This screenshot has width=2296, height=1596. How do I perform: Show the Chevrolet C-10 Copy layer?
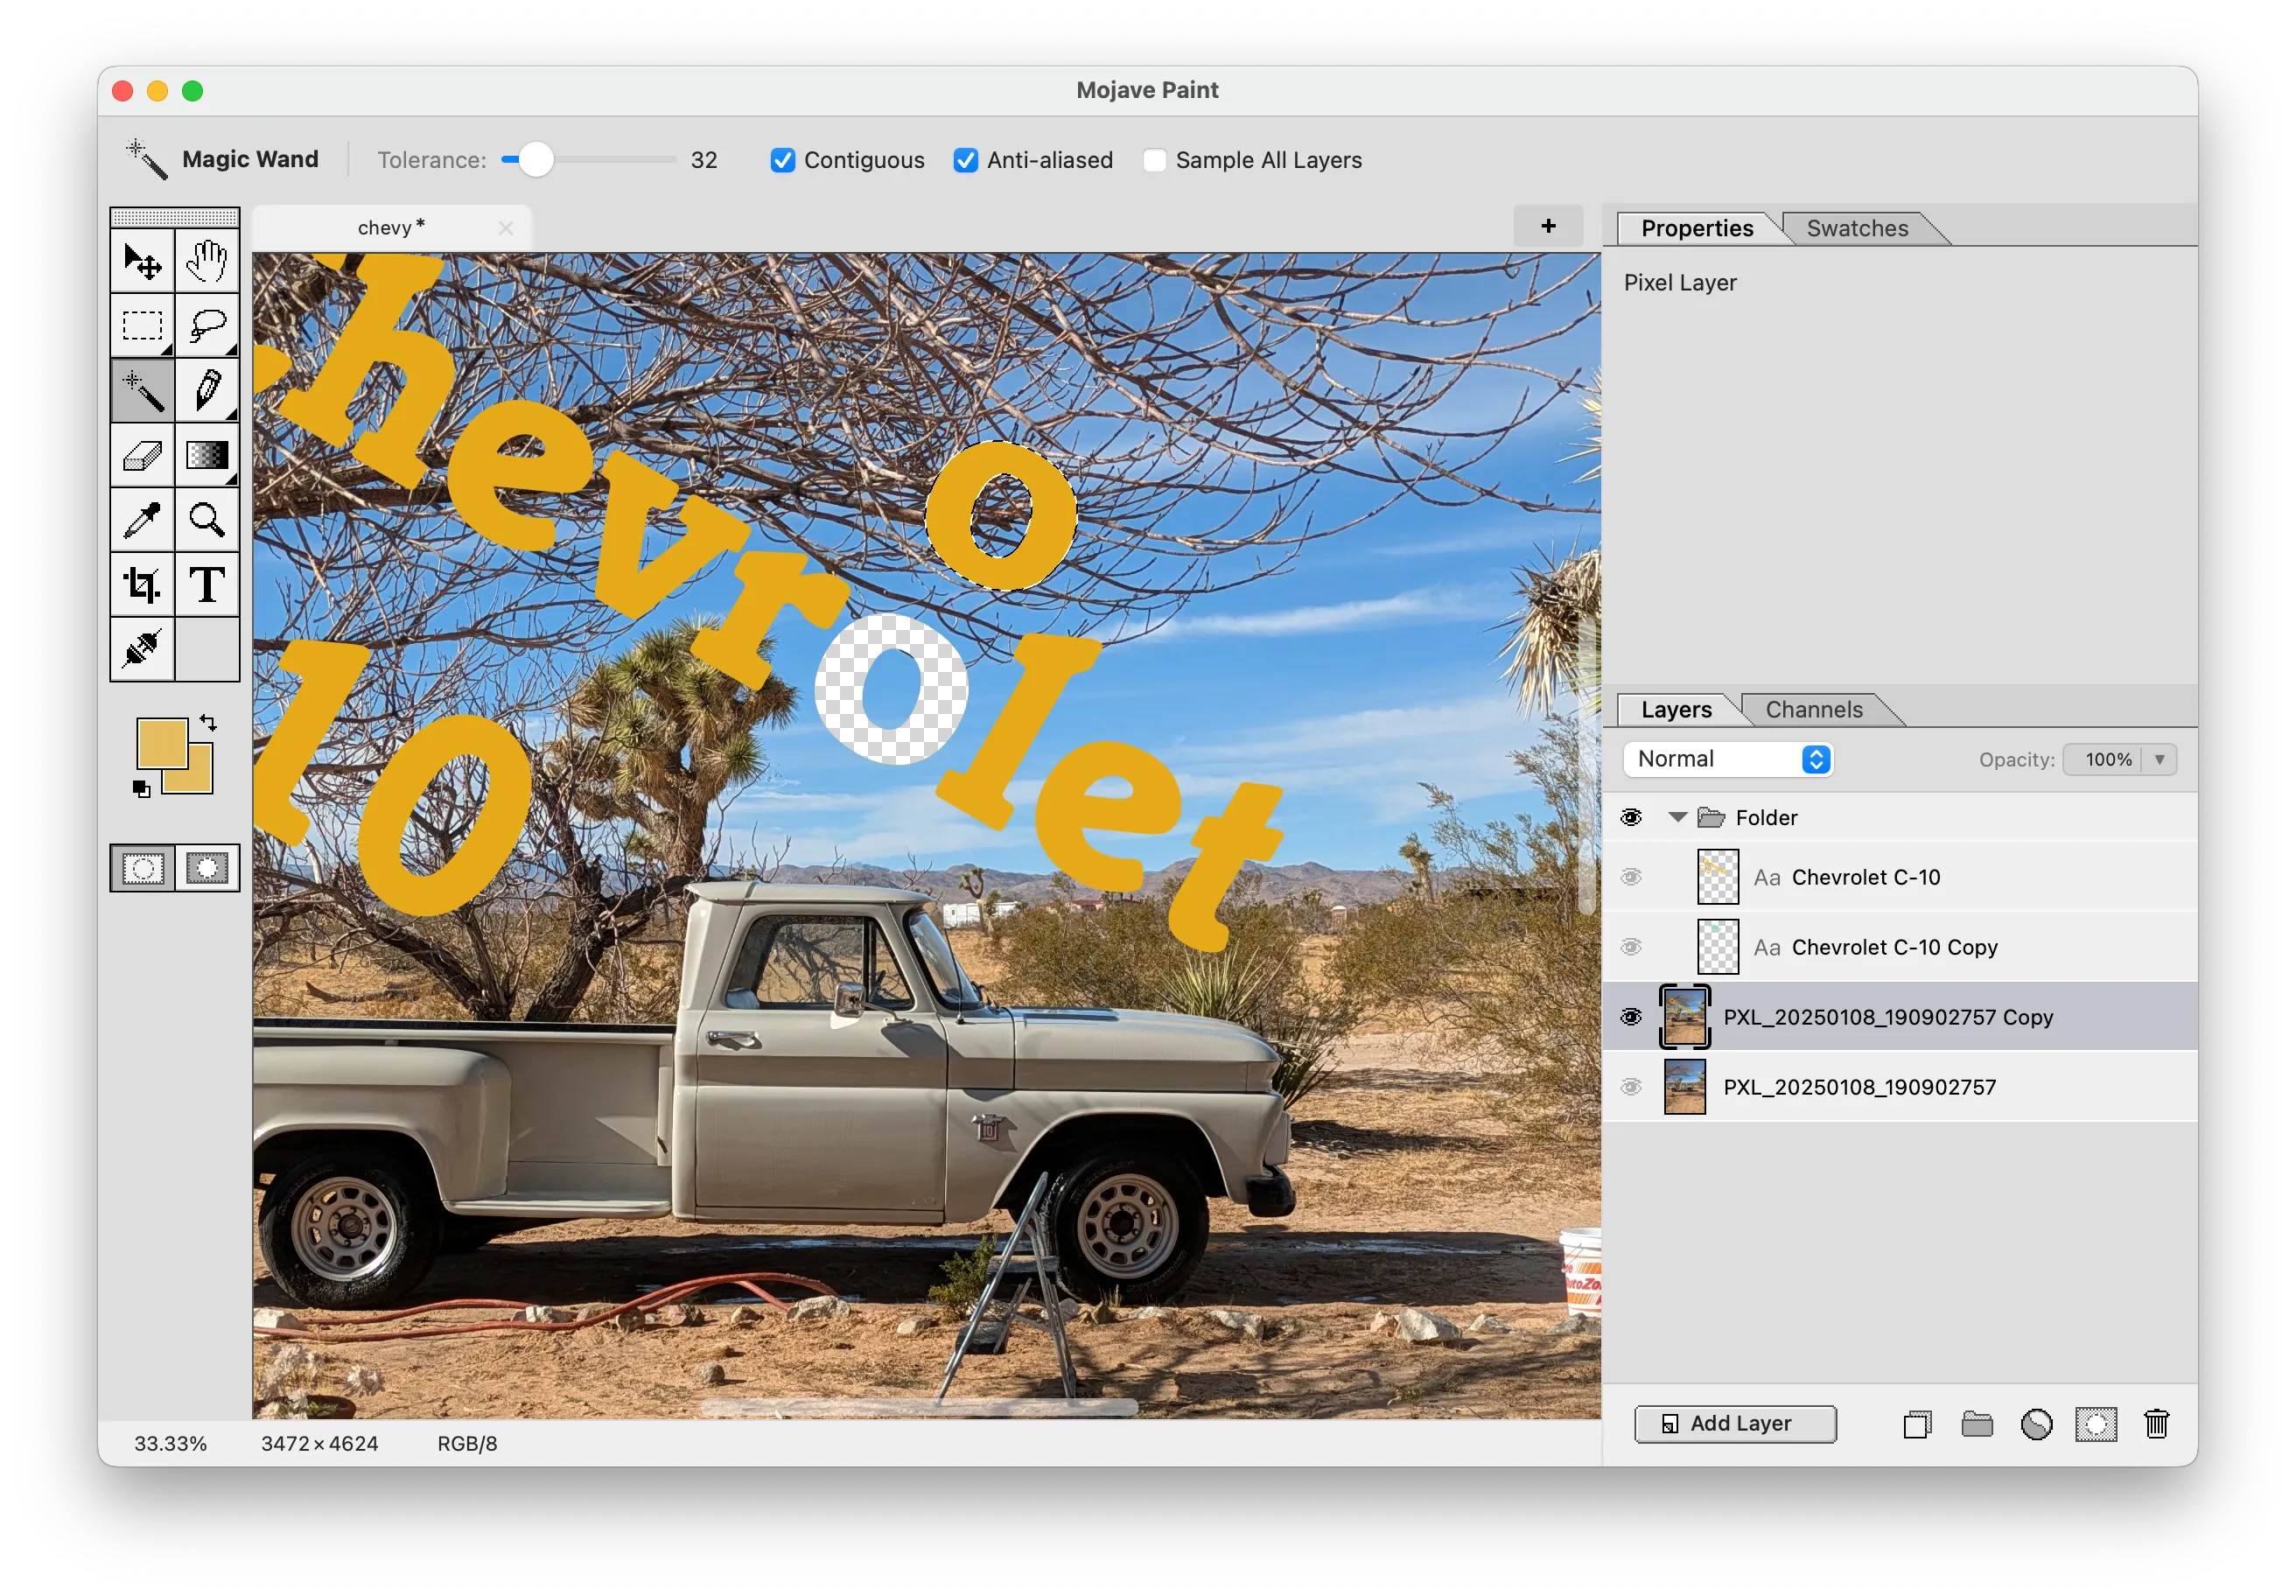pyautogui.click(x=1631, y=947)
